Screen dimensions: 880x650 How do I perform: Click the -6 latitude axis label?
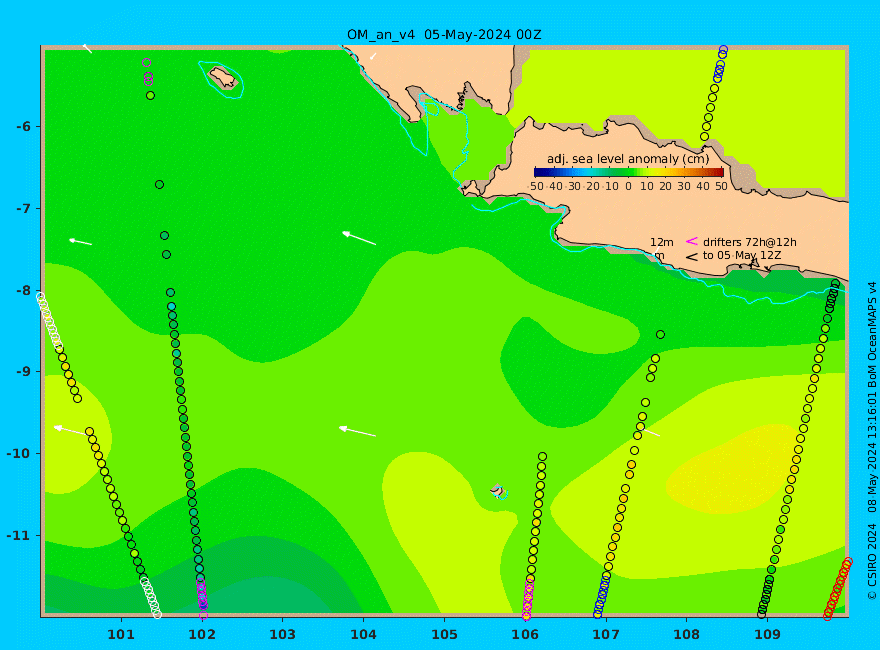point(23,126)
